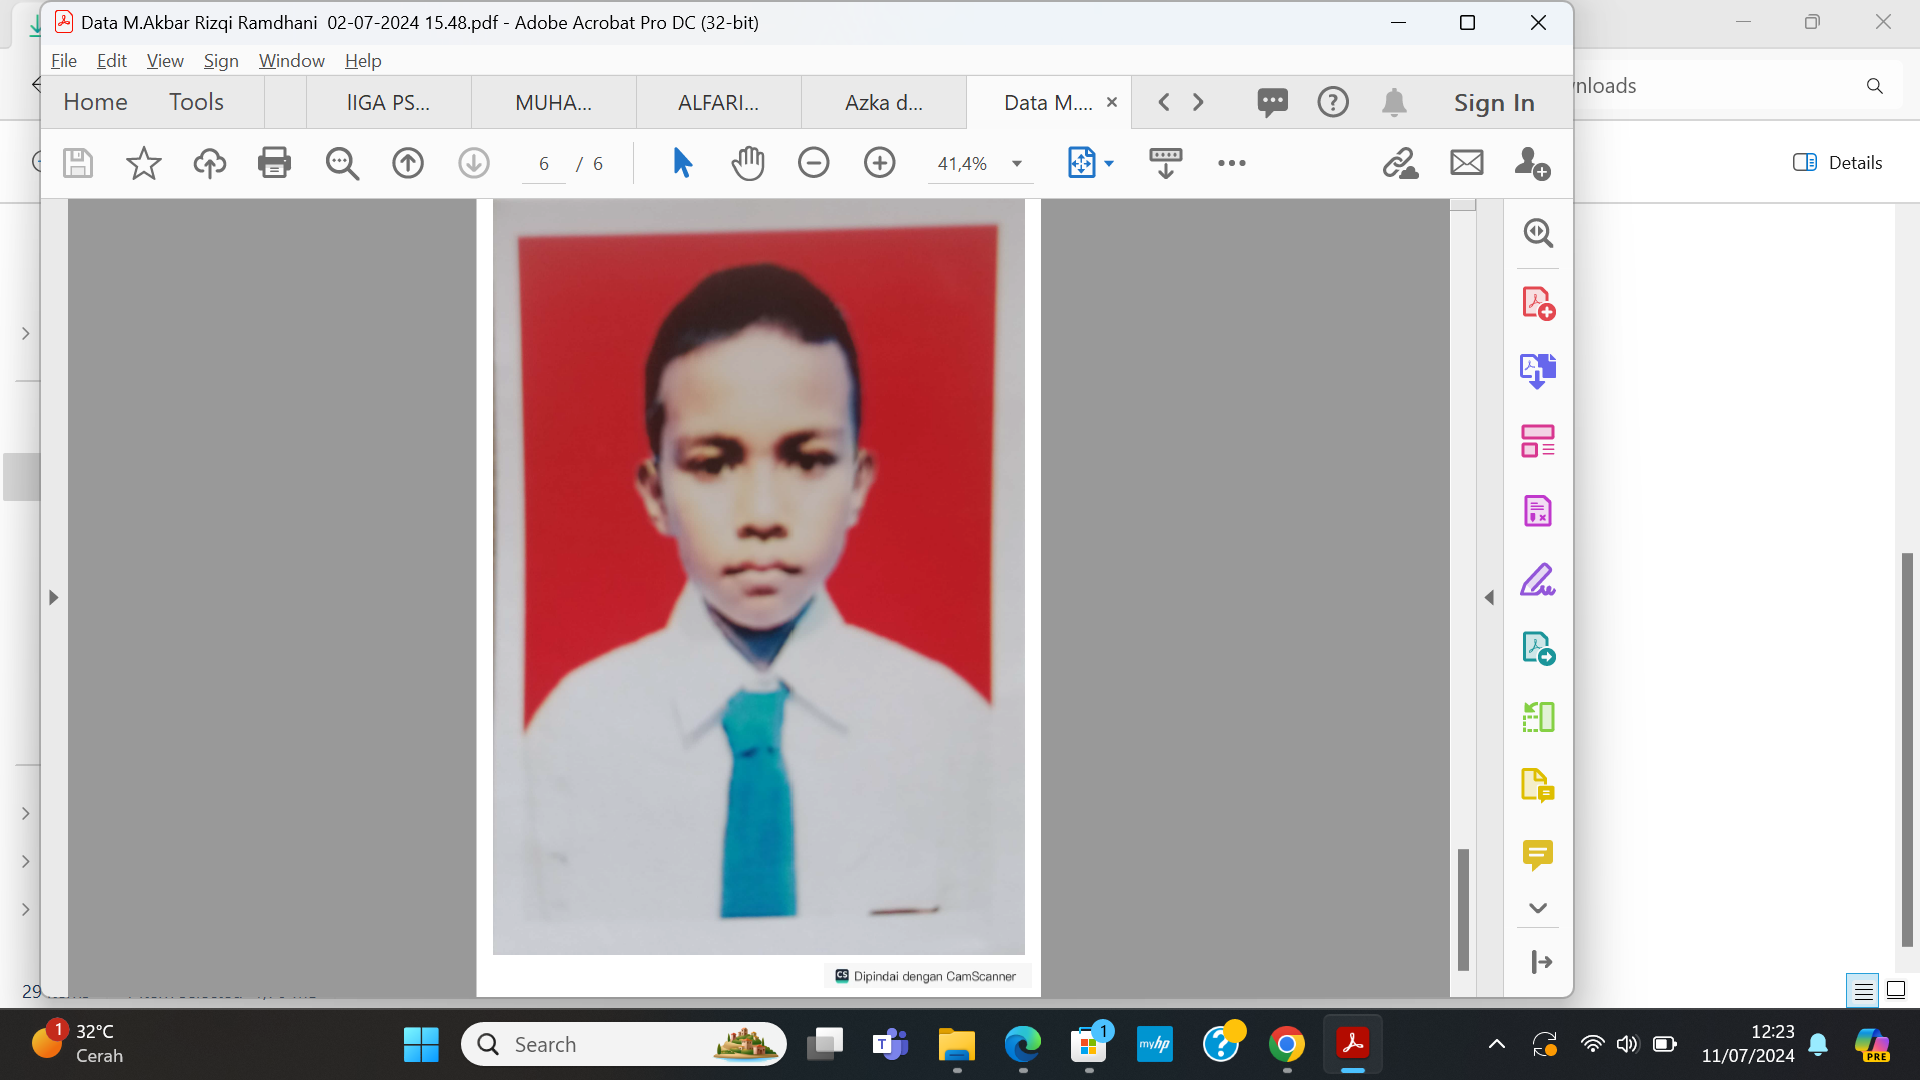Image resolution: width=1920 pixels, height=1080 pixels.
Task: Click the Hand pan tool
Action: (747, 163)
